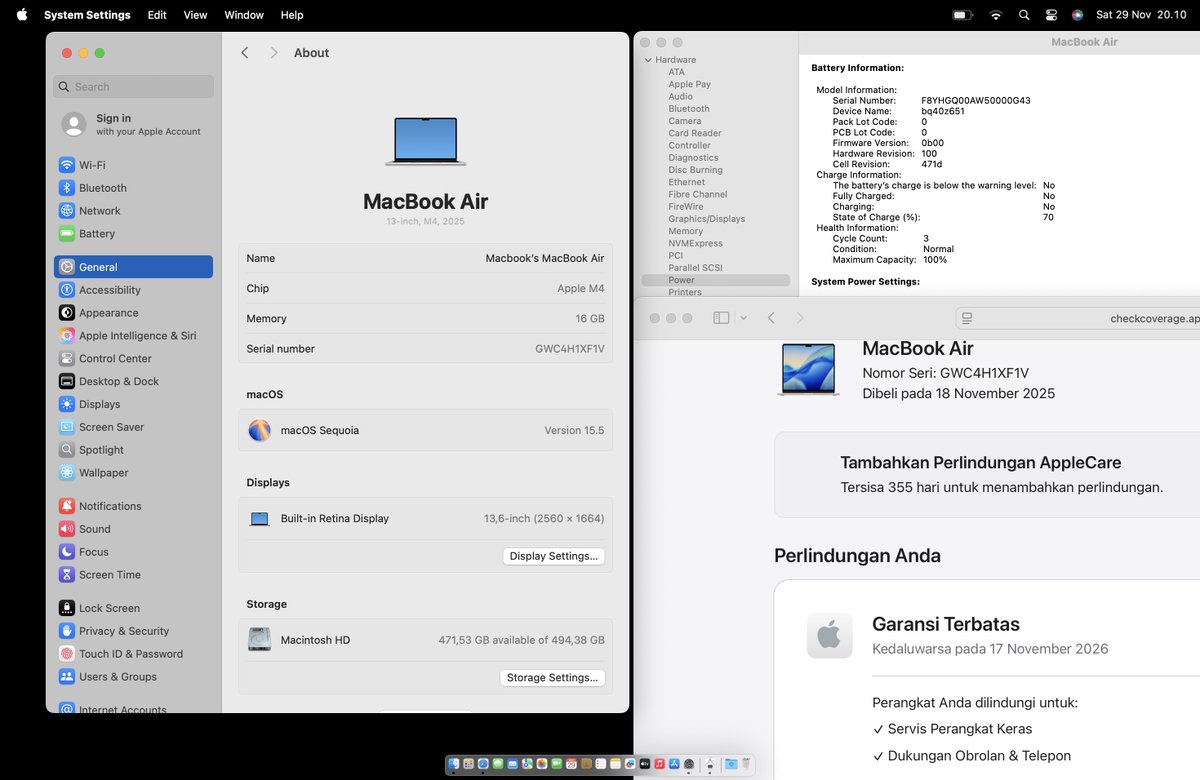The image size is (1200, 780).
Task: Click Display Settings button
Action: click(x=554, y=556)
